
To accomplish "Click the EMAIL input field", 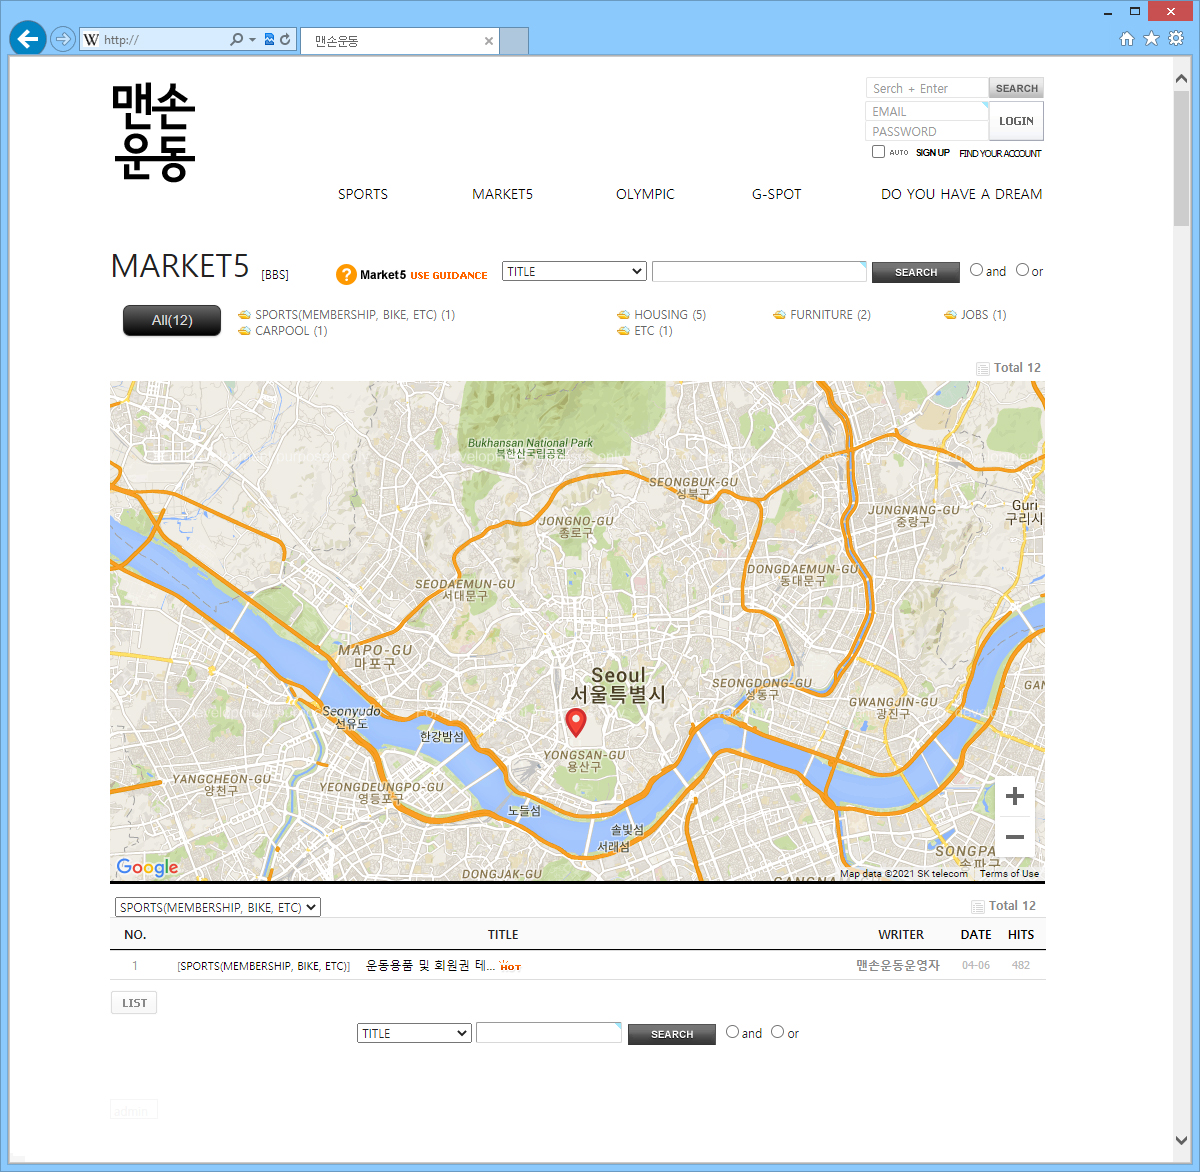I will tap(926, 111).
